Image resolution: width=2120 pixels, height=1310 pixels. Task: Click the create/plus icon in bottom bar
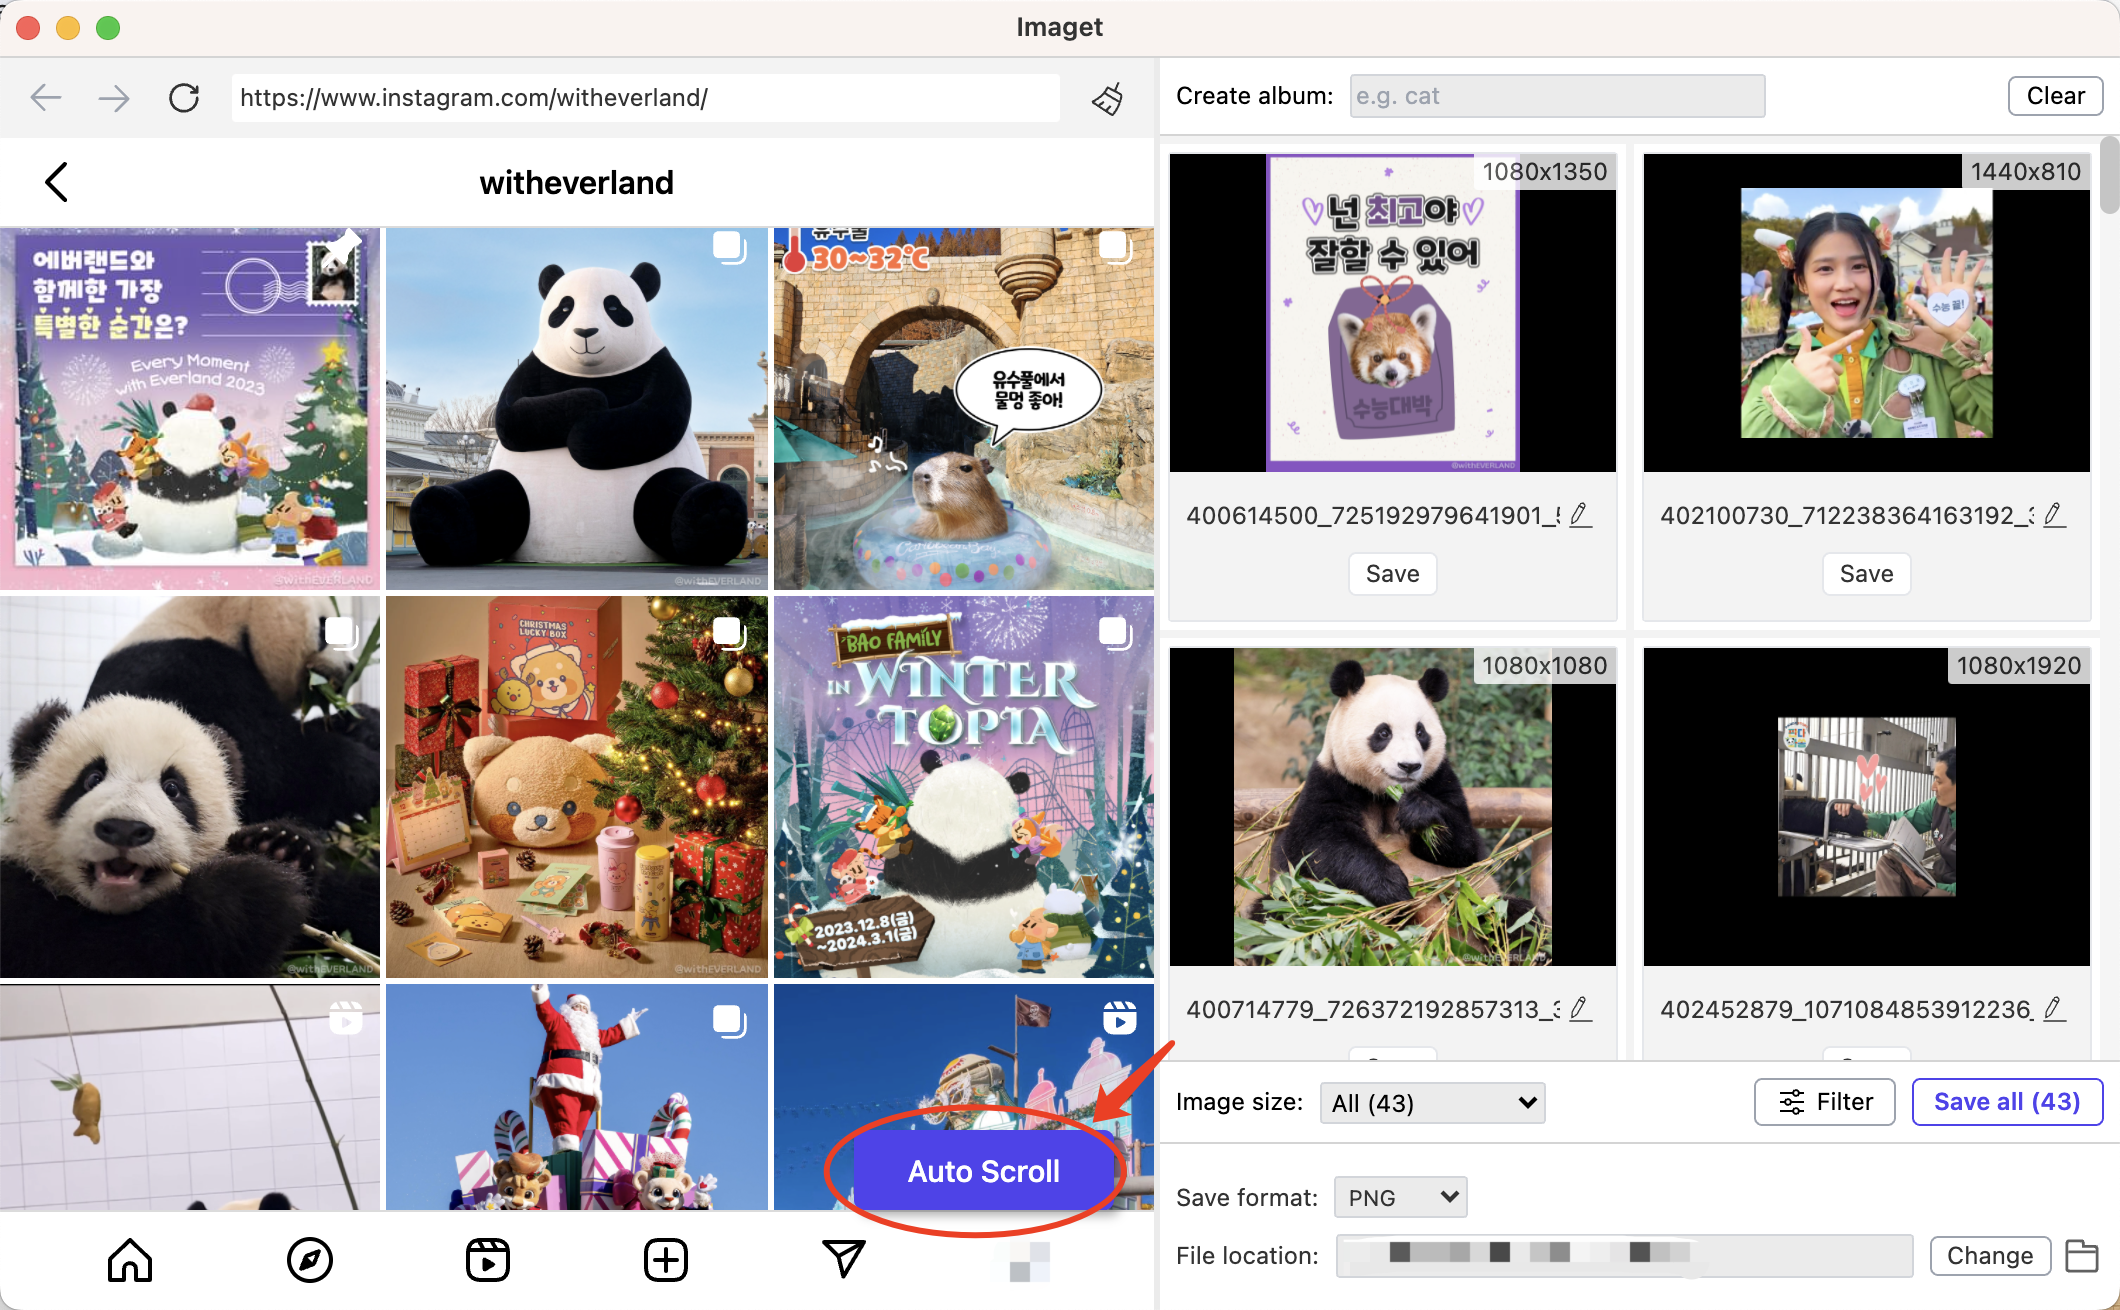coord(663,1260)
